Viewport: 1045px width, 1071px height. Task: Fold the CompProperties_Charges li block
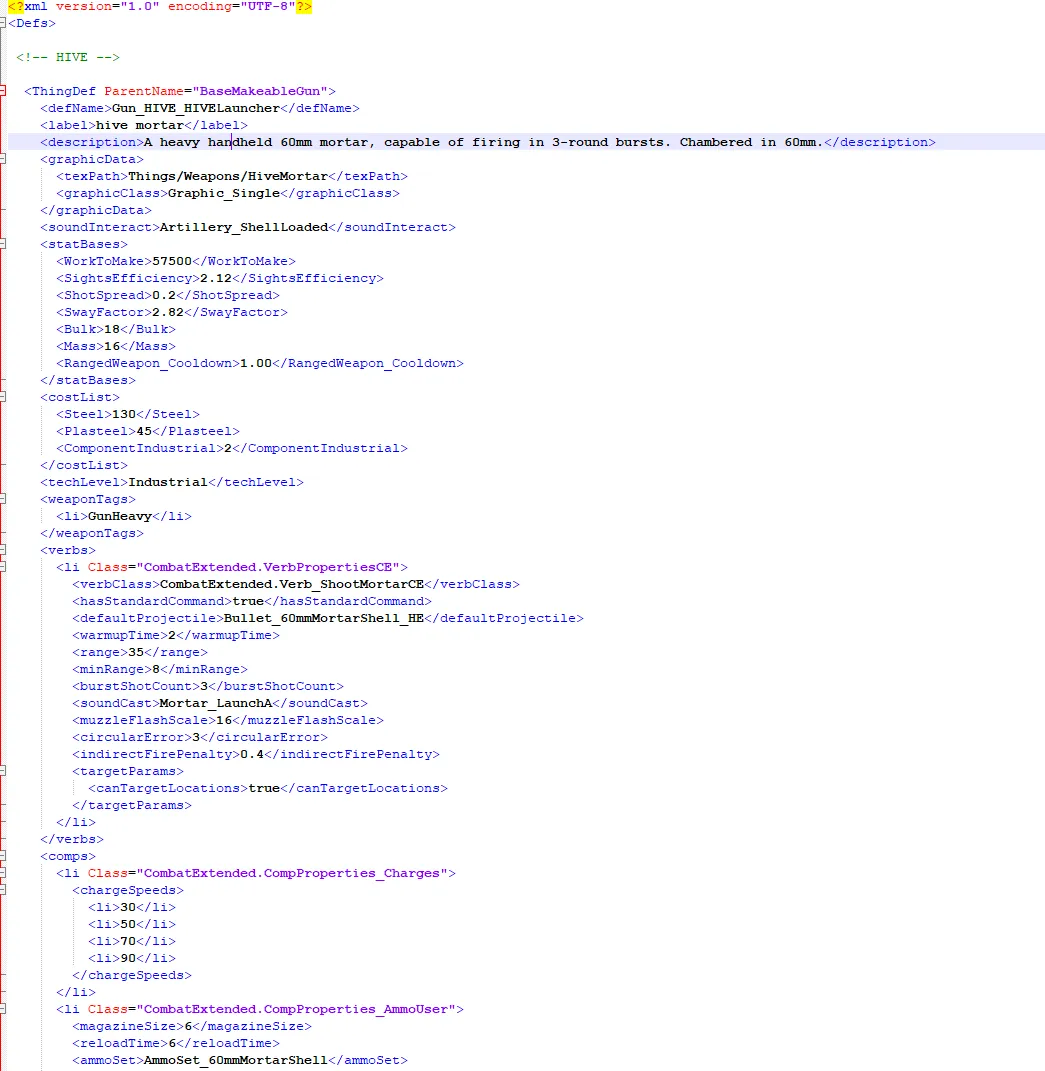click(4, 873)
